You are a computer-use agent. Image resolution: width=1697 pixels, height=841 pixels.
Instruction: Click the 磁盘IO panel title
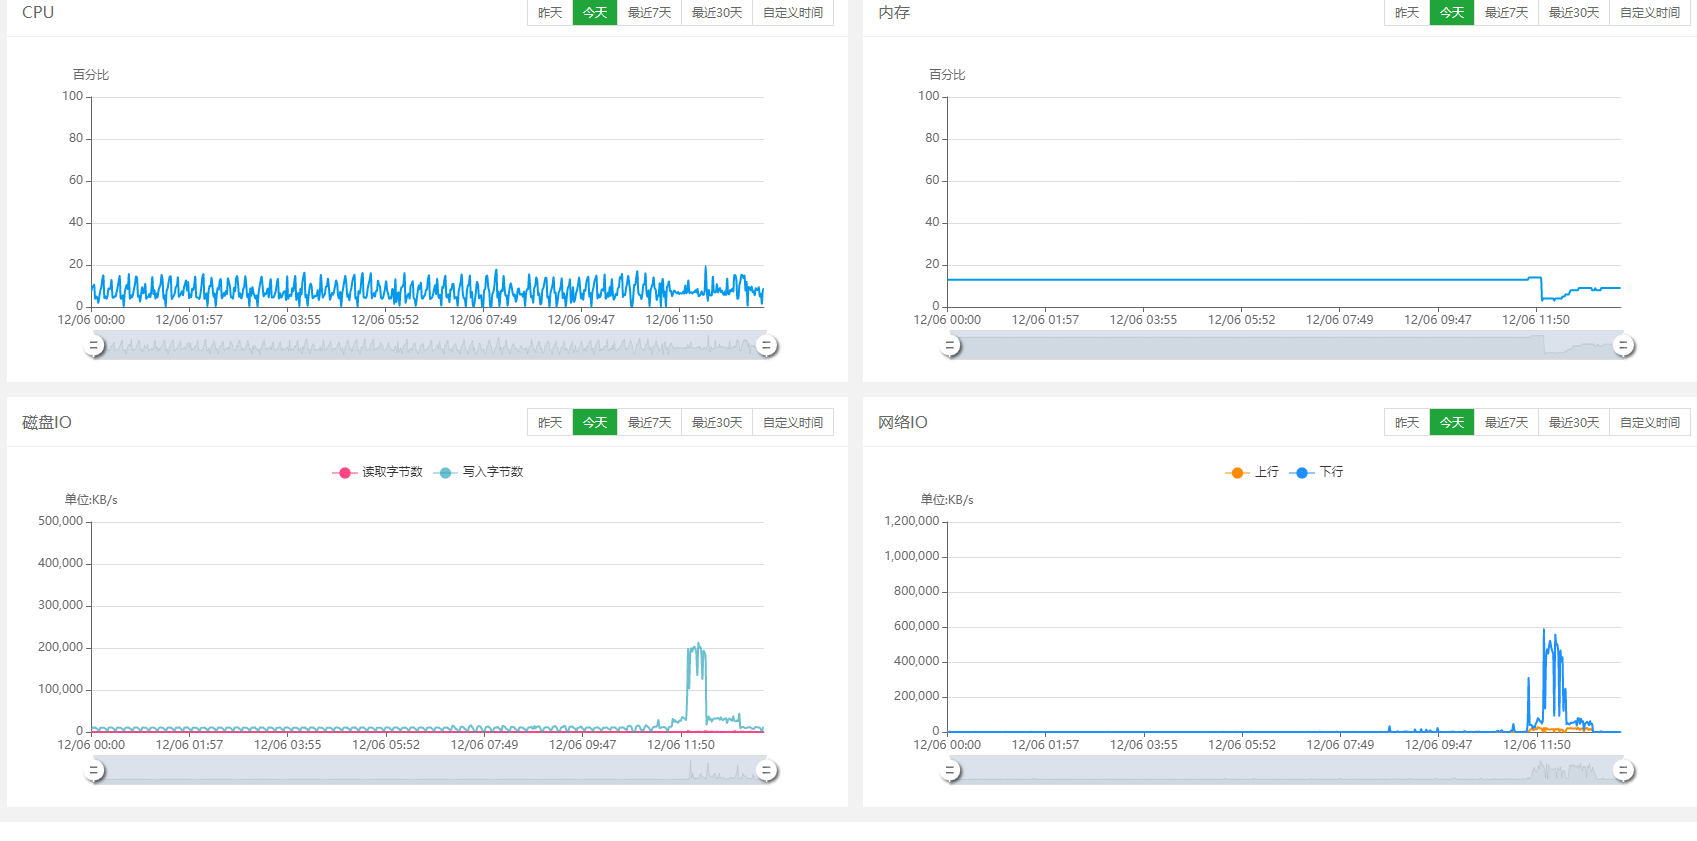pos(47,422)
